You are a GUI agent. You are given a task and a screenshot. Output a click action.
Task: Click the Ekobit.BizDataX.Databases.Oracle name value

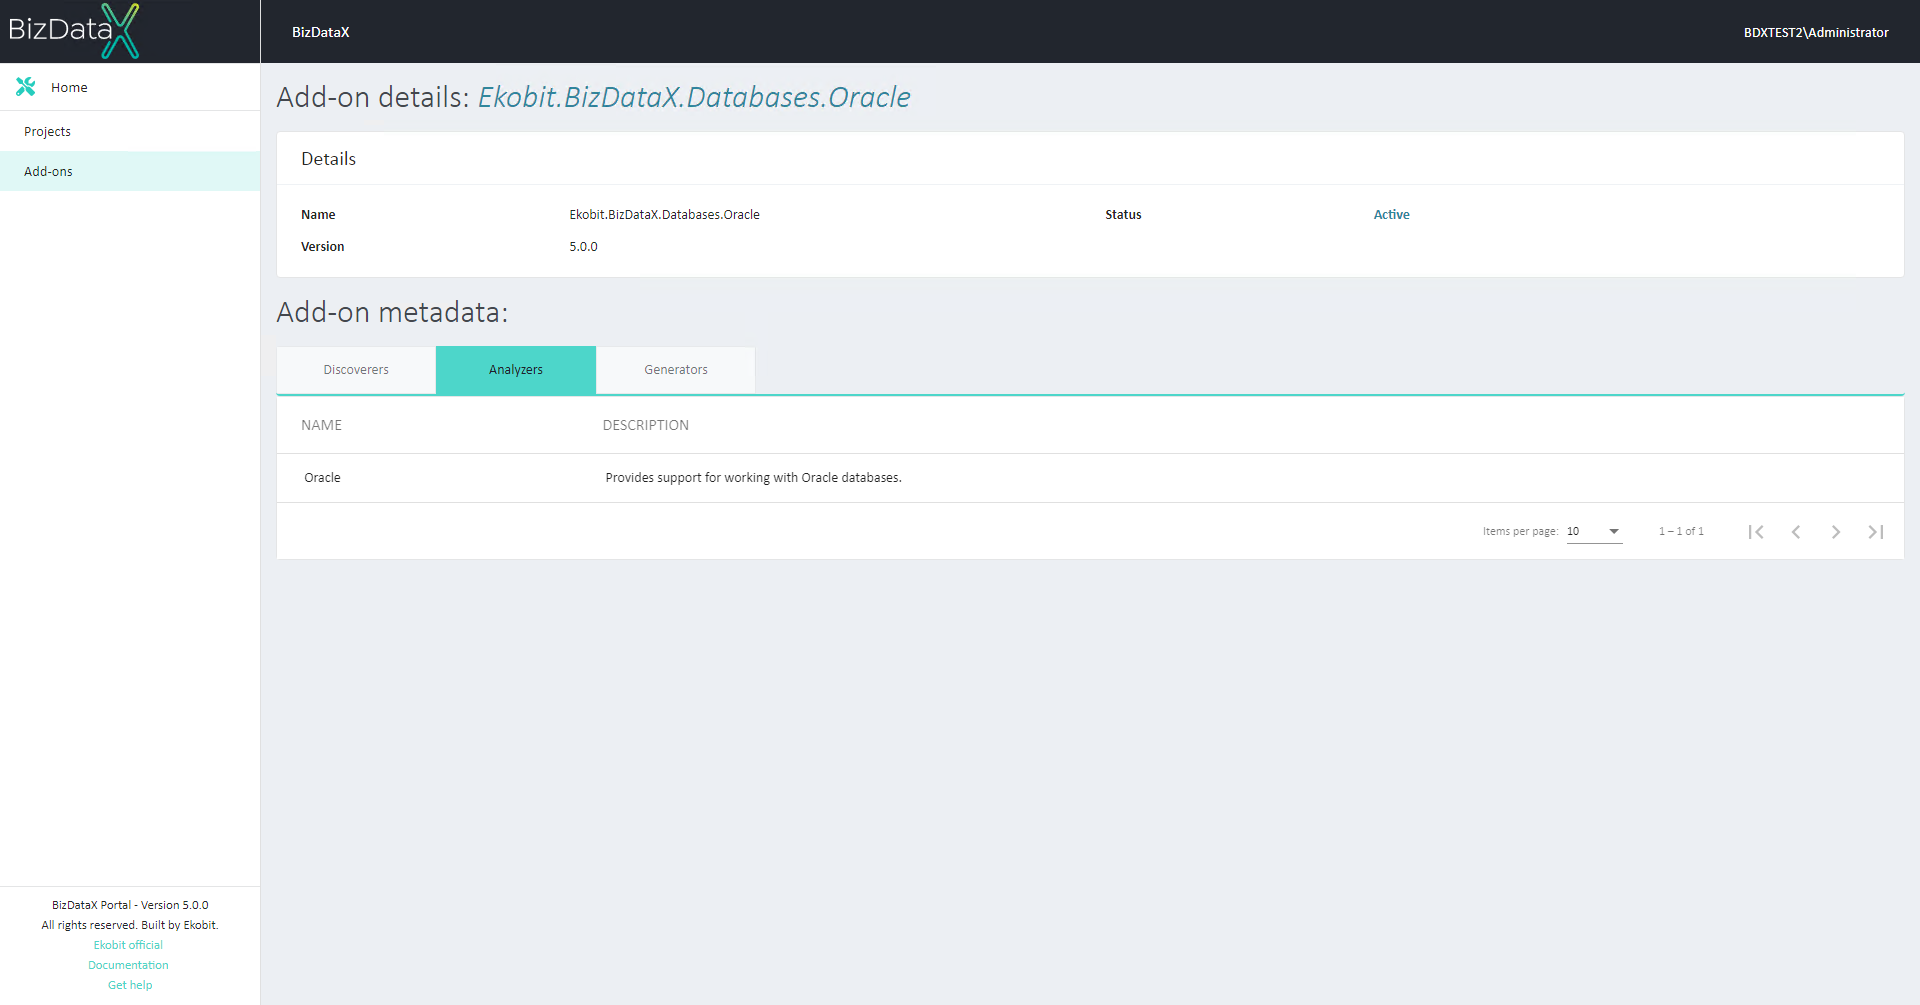pyautogui.click(x=664, y=214)
